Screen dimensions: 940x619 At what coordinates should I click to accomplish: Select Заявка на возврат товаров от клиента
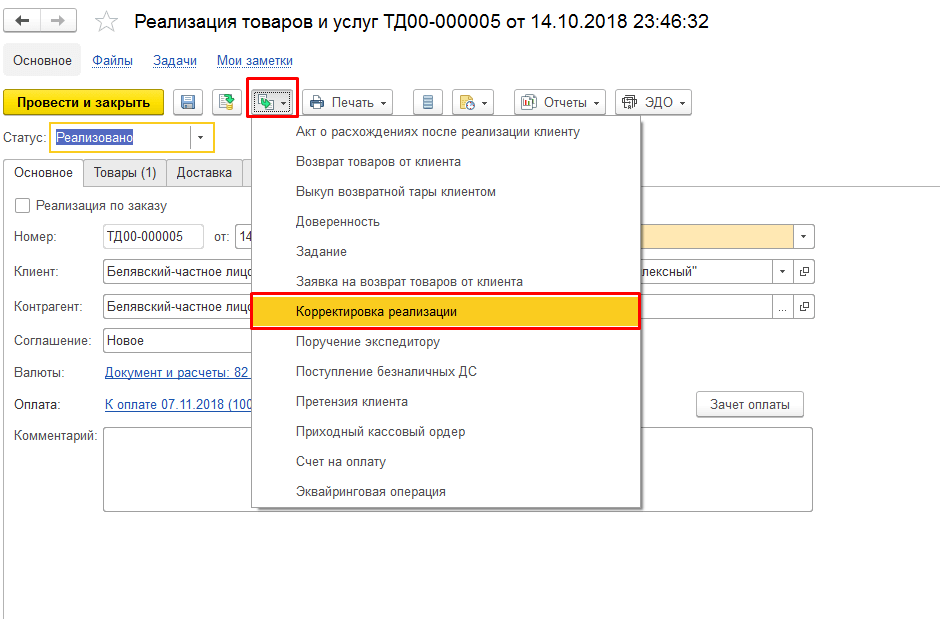(x=446, y=282)
